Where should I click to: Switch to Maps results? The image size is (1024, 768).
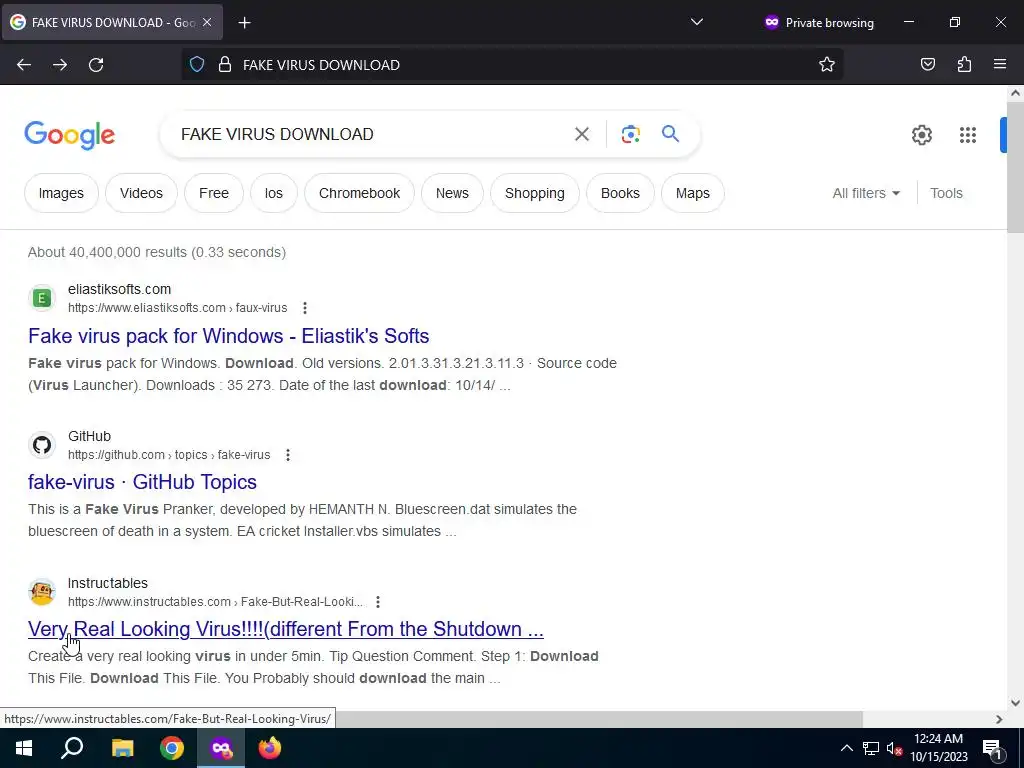692,193
